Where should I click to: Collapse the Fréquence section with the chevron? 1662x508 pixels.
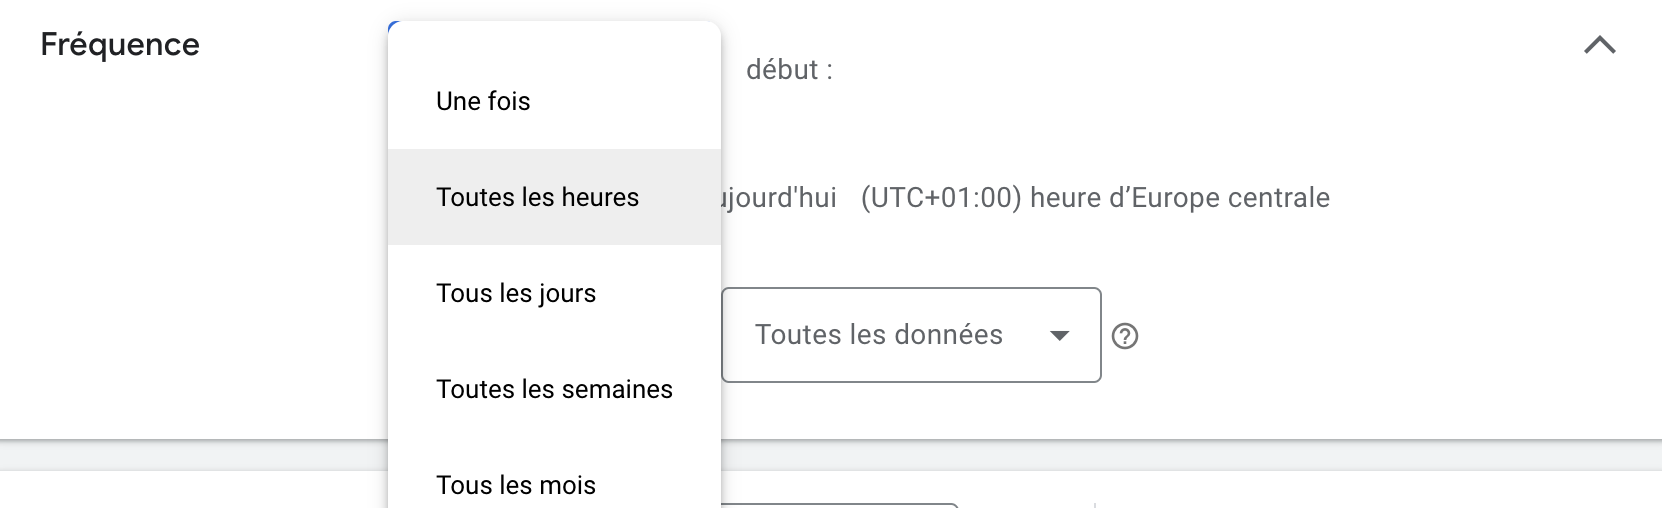[x=1599, y=45]
